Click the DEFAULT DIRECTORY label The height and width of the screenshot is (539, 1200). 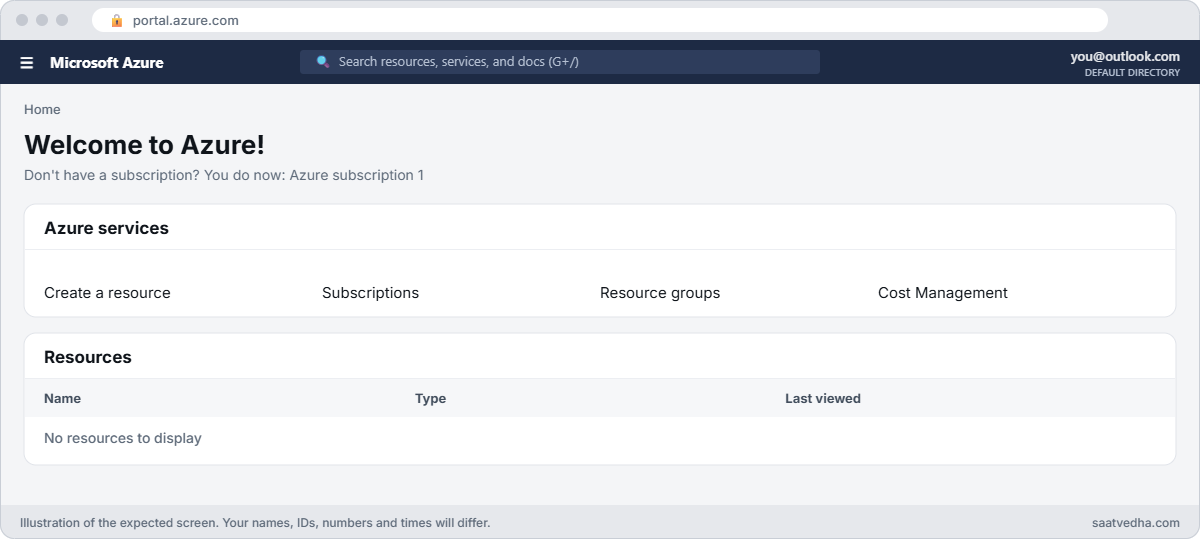pos(1132,73)
